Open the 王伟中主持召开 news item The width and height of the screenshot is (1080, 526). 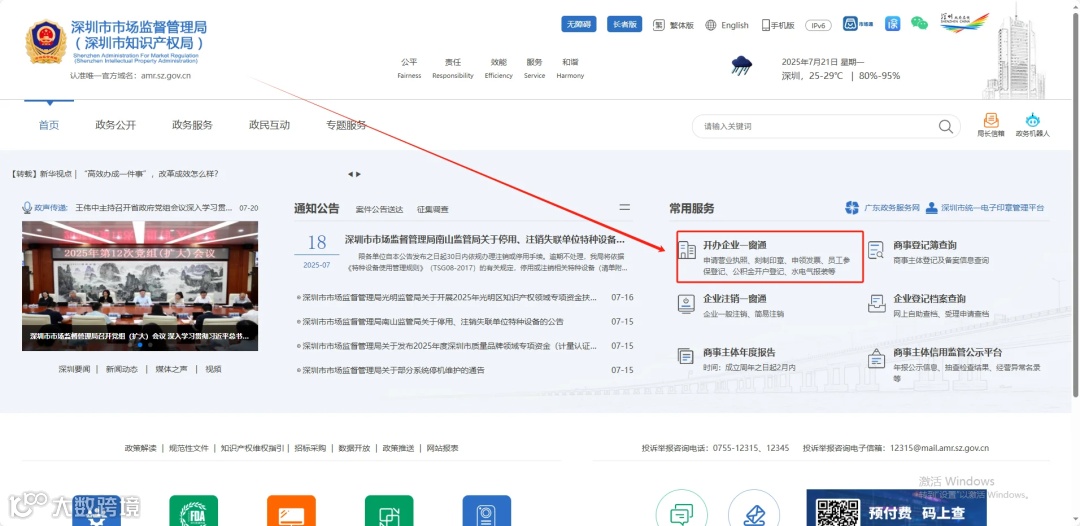(x=154, y=207)
